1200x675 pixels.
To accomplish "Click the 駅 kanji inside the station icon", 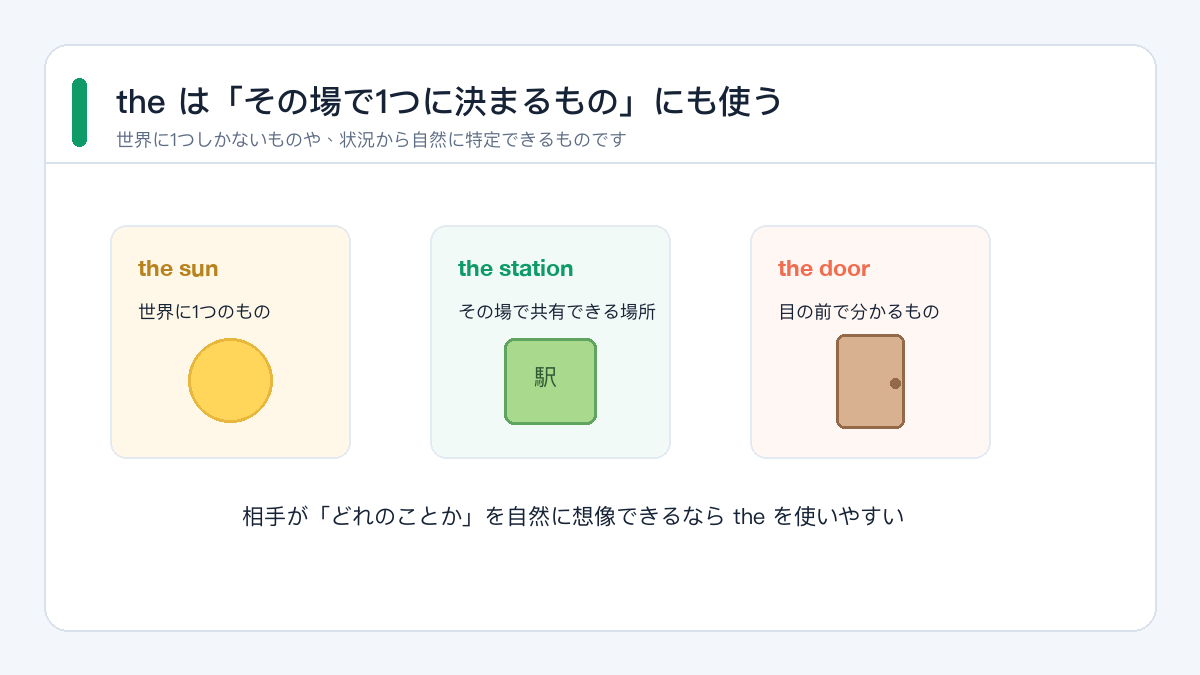I will [546, 377].
